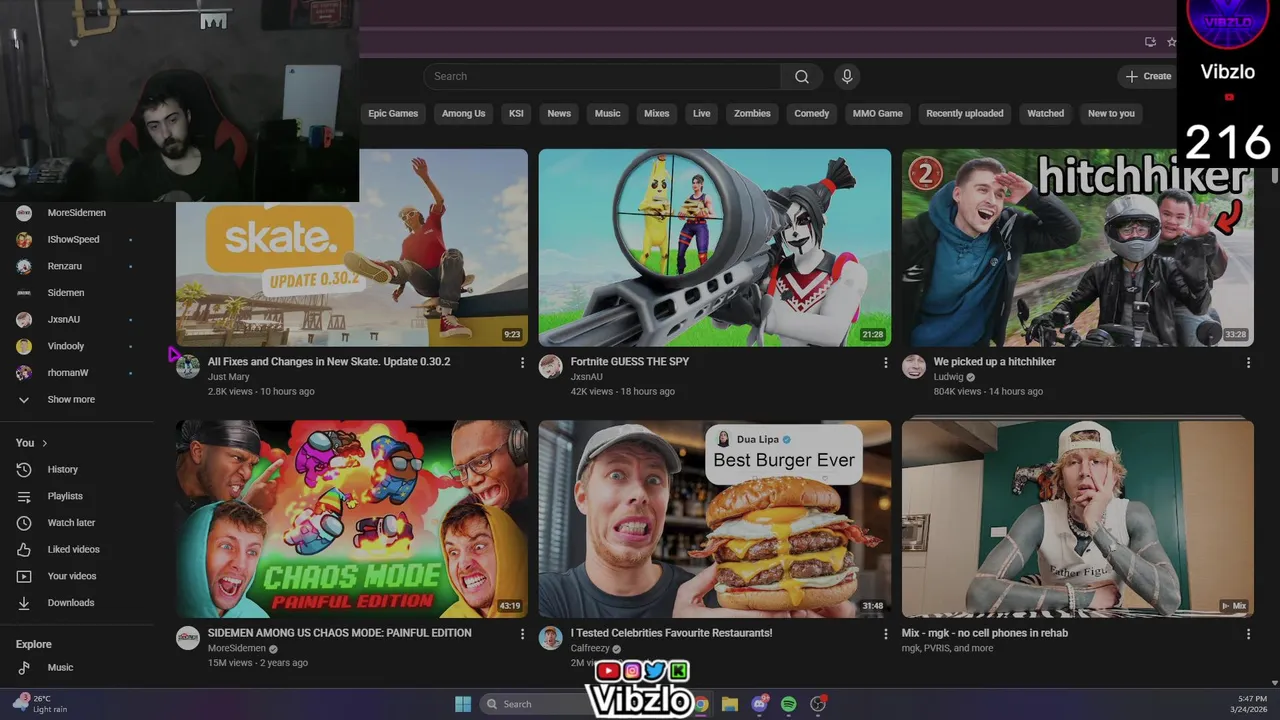Image resolution: width=1280 pixels, height=720 pixels.
Task: Open OBS Studio from the taskbar
Action: click(818, 704)
